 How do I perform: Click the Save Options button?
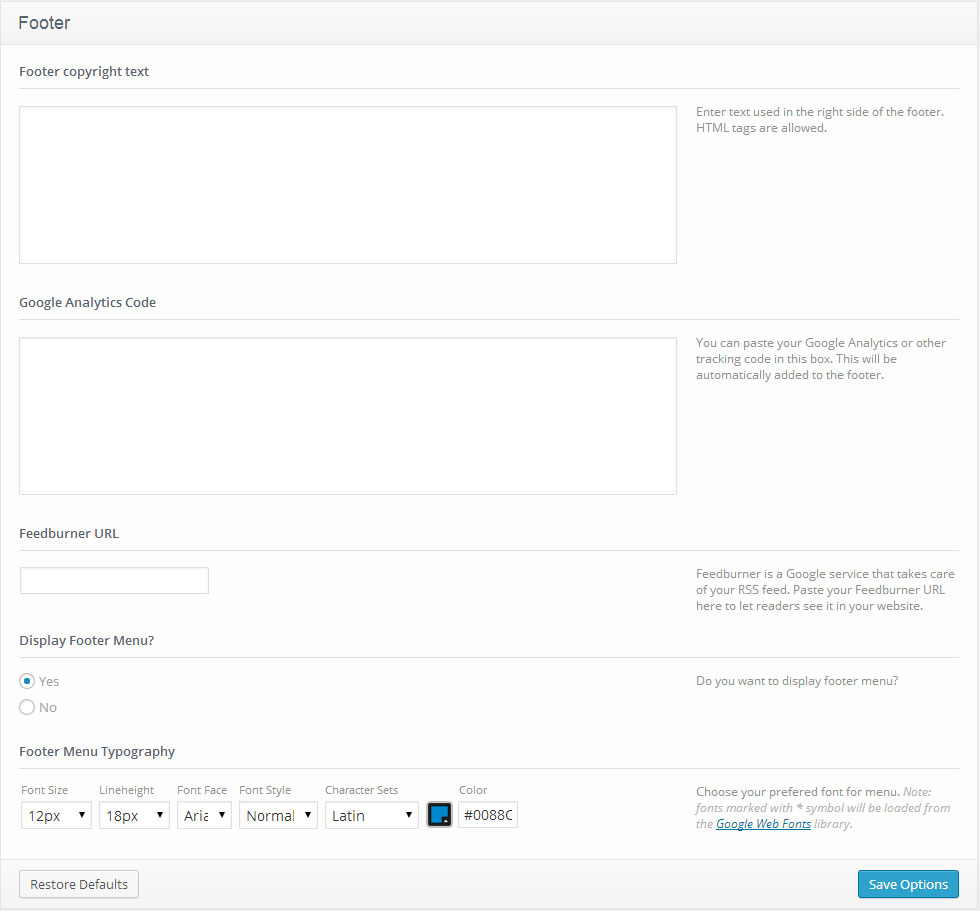pyautogui.click(x=908, y=884)
